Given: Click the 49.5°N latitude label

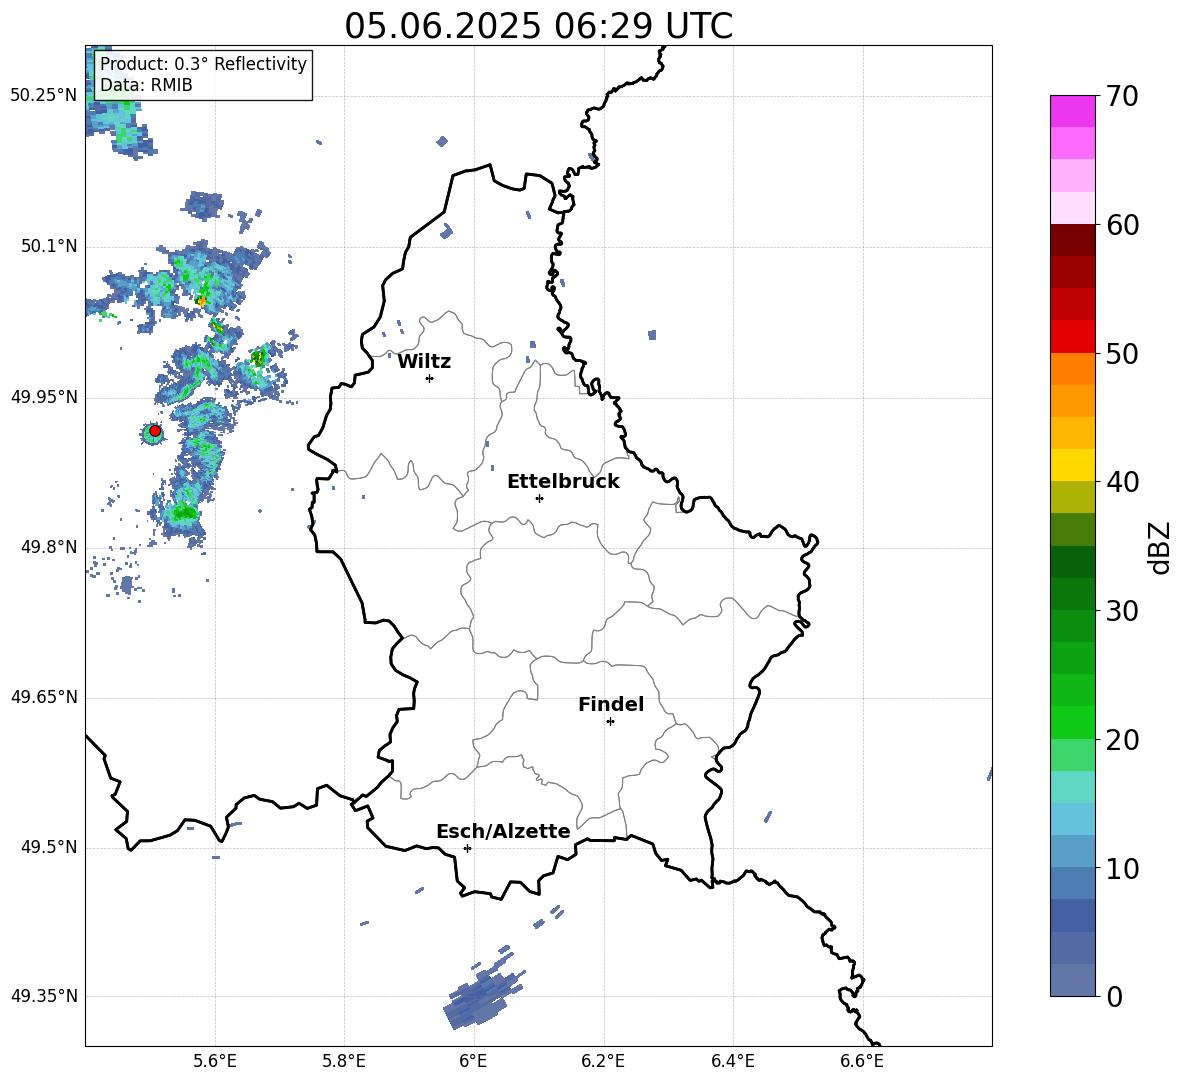Looking at the screenshot, I should coord(49,847).
